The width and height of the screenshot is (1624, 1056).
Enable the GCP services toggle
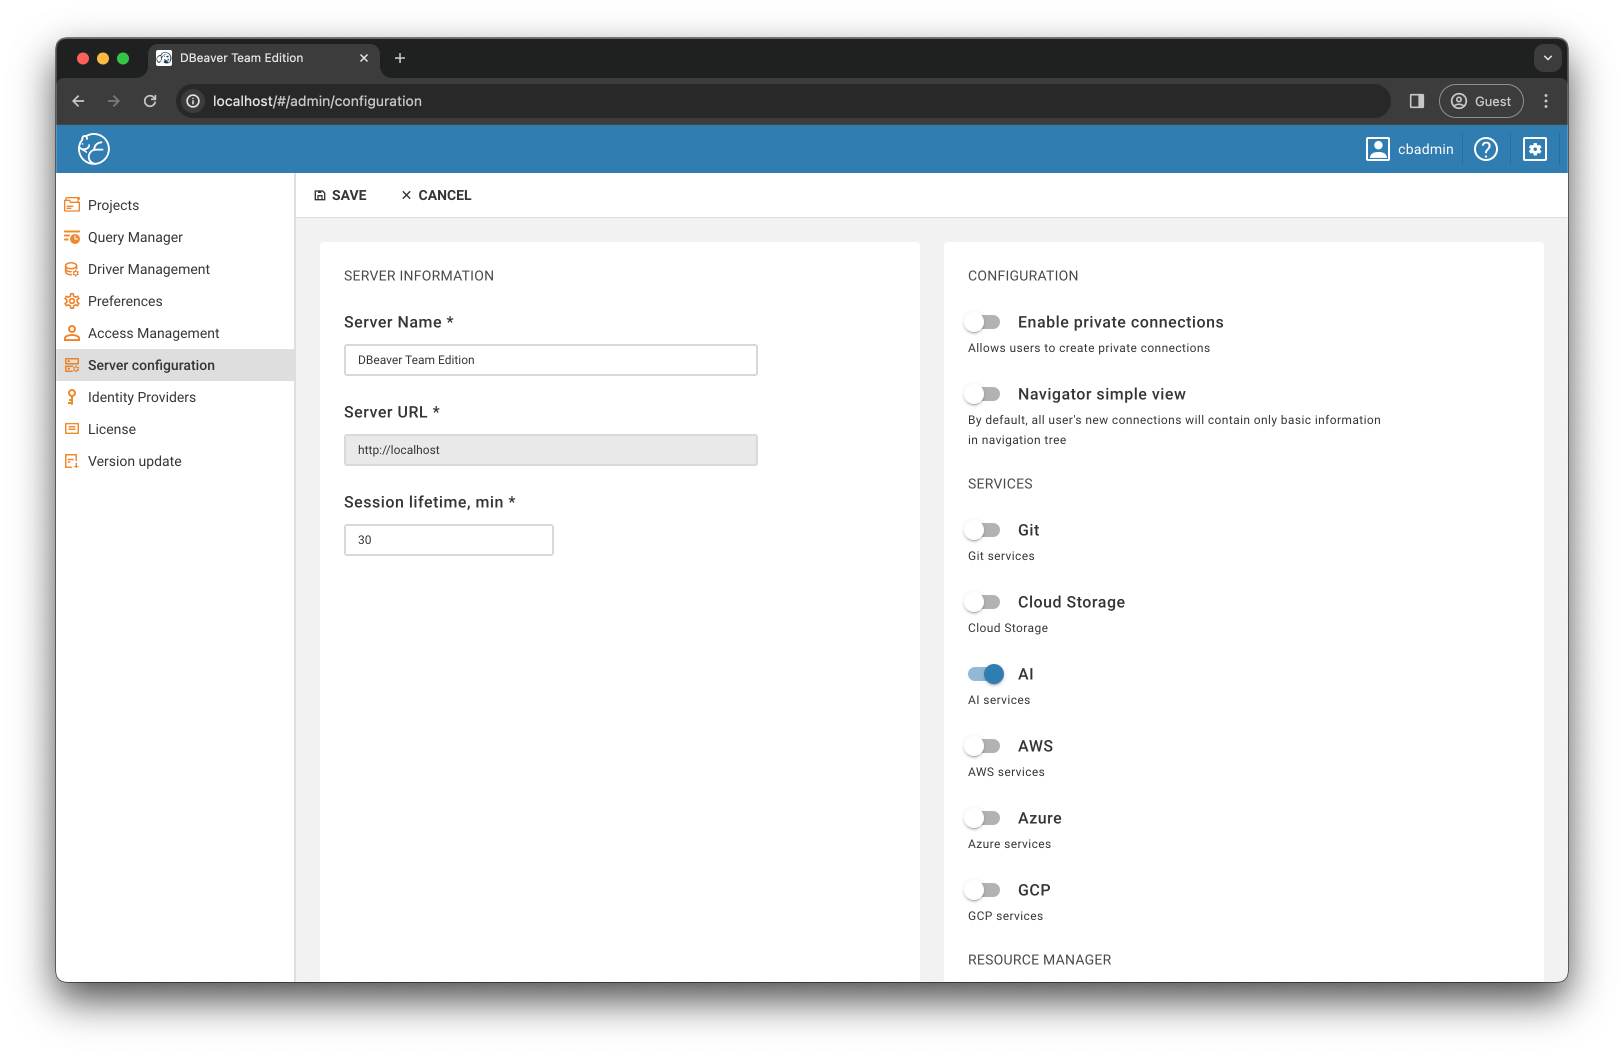tap(983, 890)
